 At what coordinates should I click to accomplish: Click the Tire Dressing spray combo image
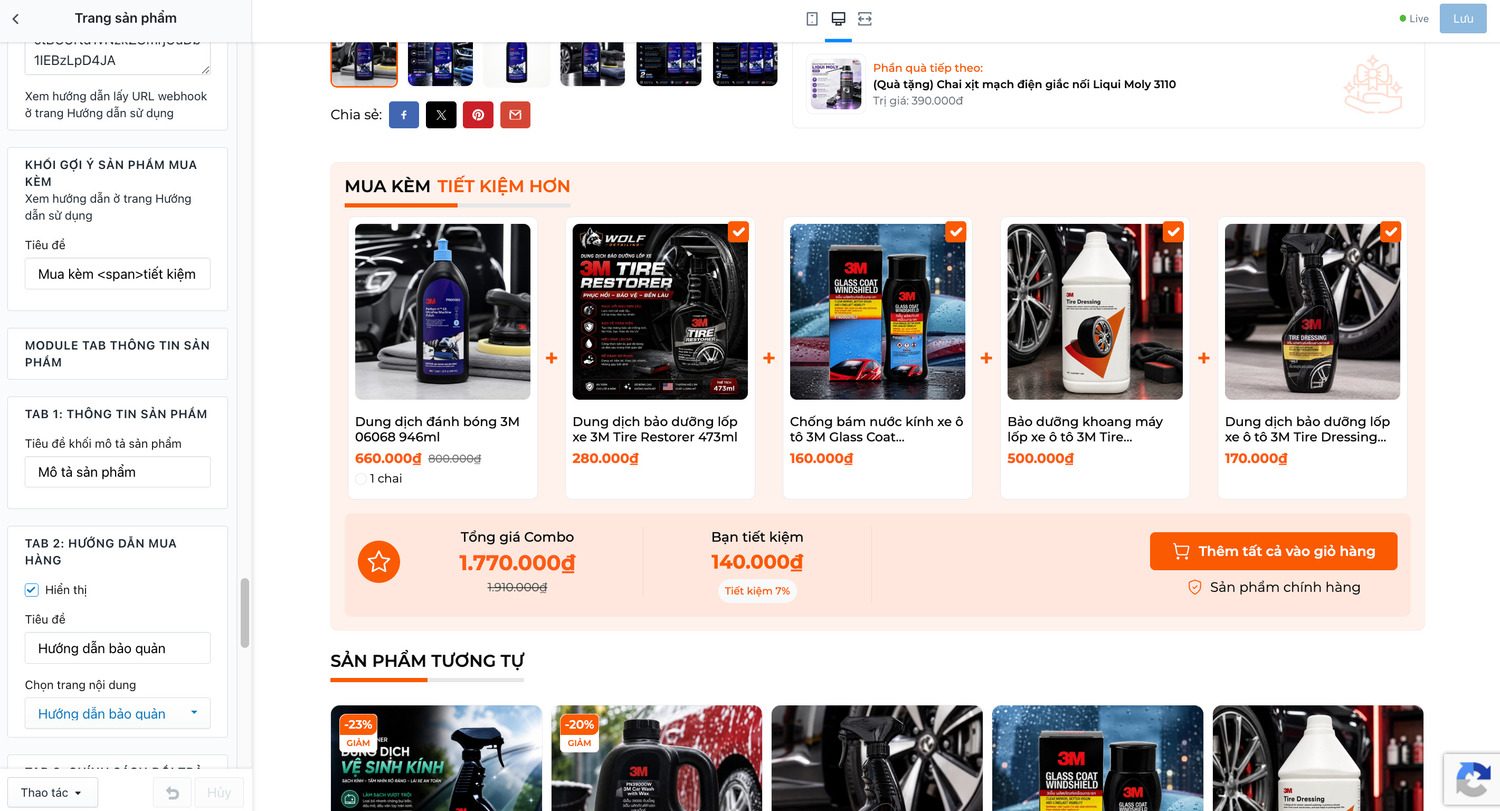1313,312
